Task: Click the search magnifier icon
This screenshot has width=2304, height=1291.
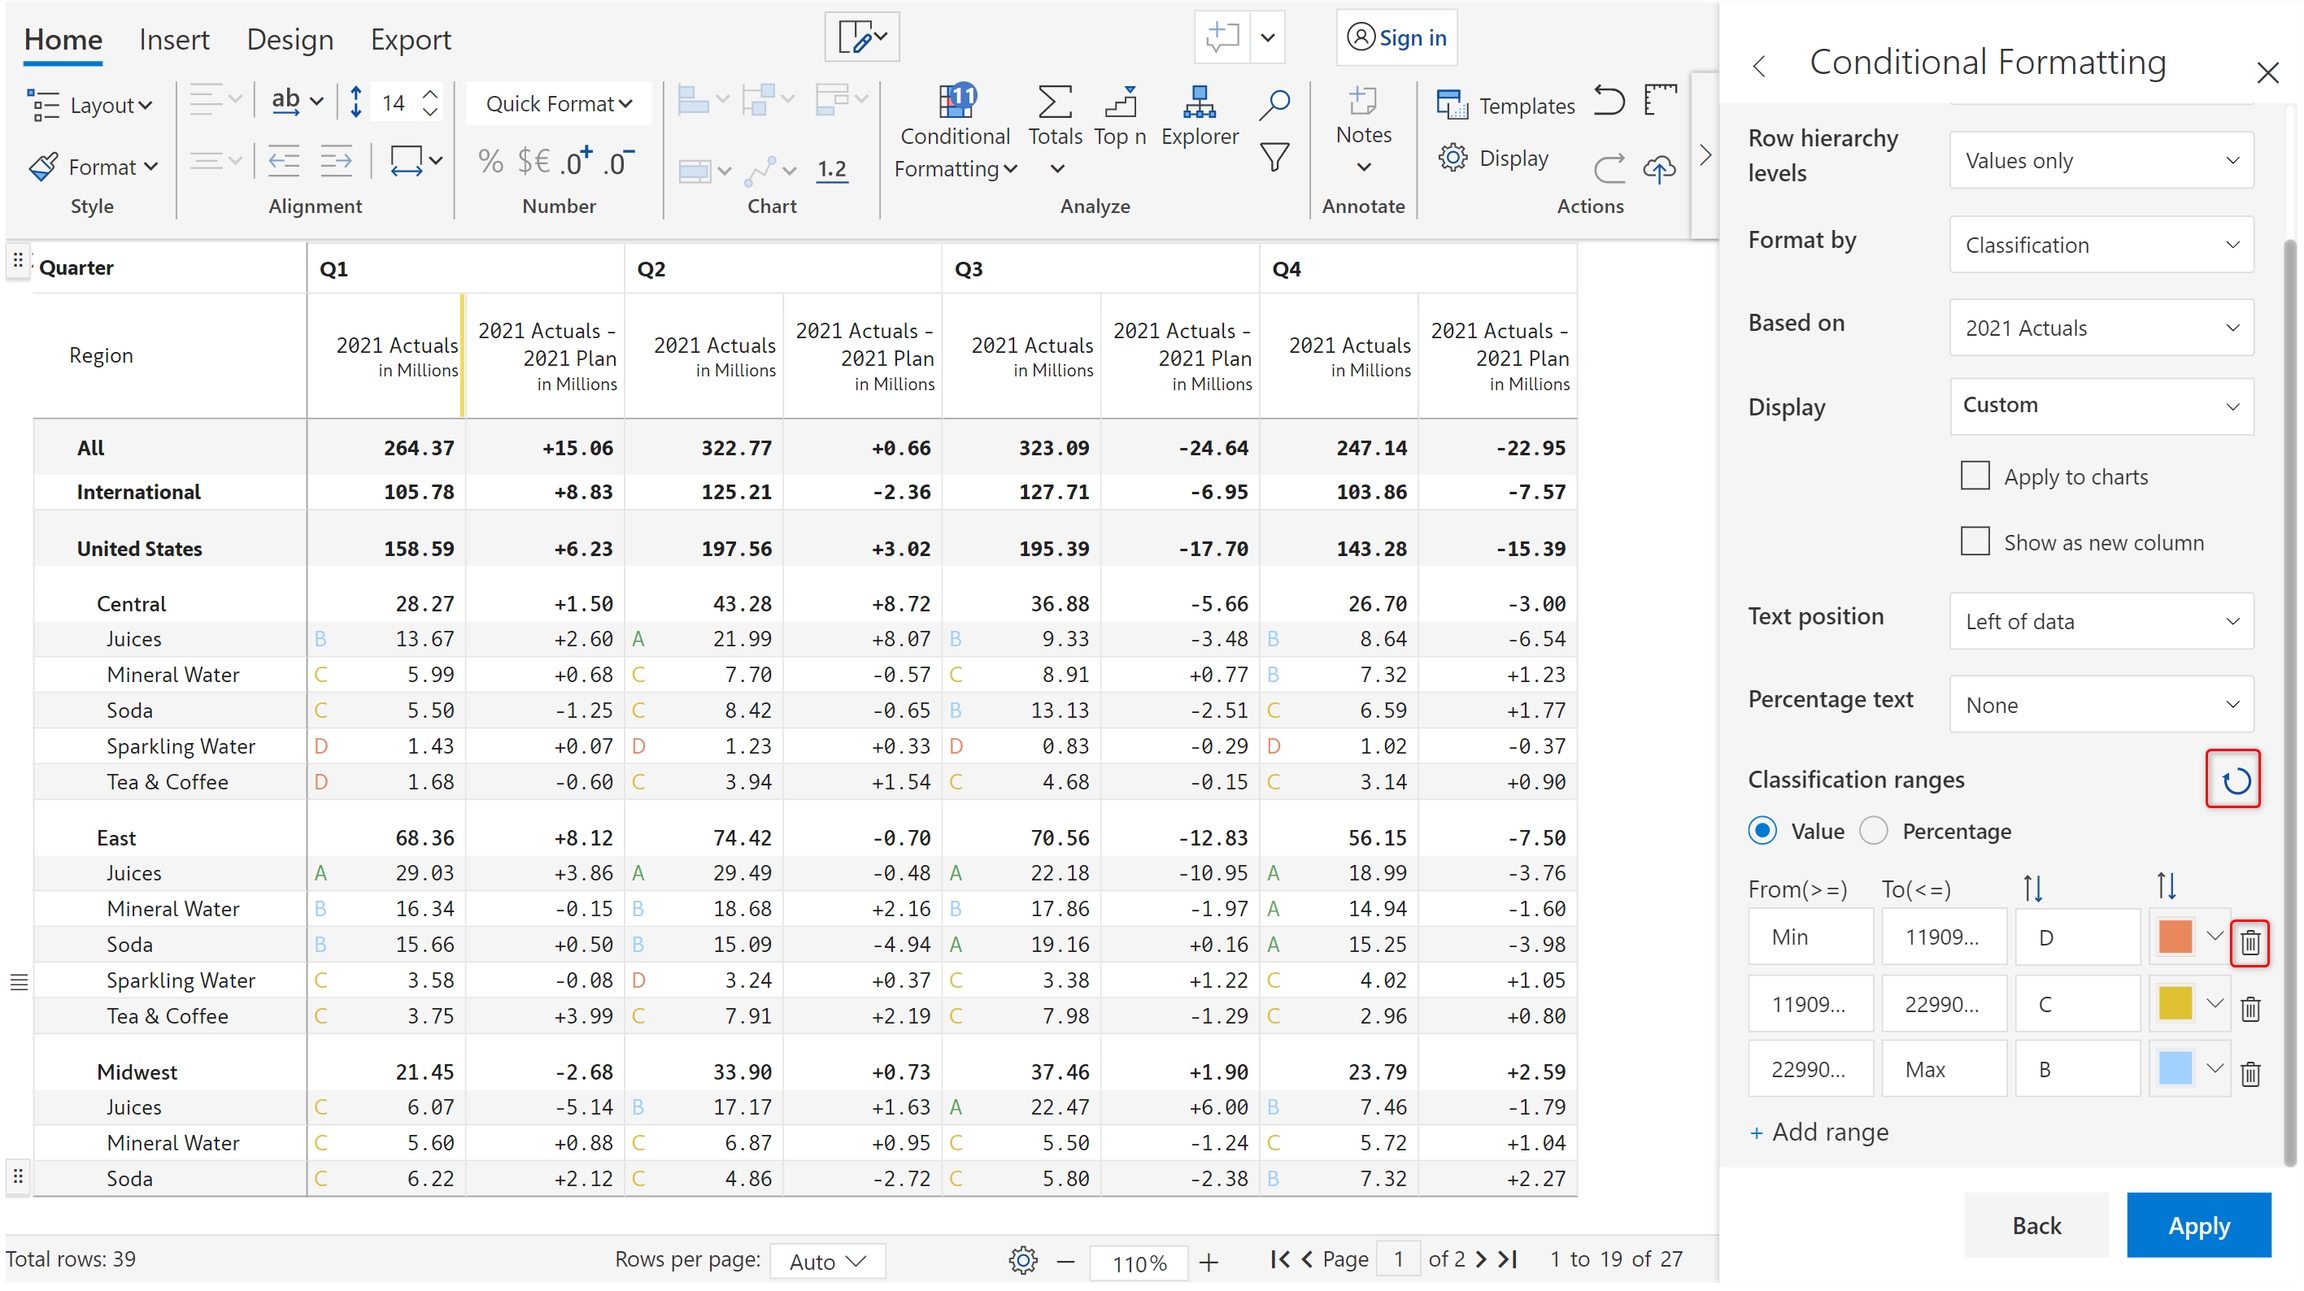Action: click(x=1274, y=103)
